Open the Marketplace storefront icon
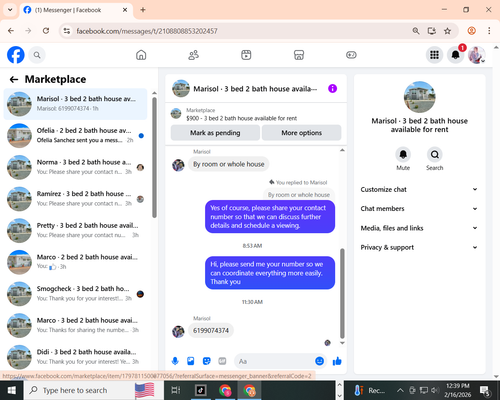This screenshot has height=400, width=500. tap(299, 55)
